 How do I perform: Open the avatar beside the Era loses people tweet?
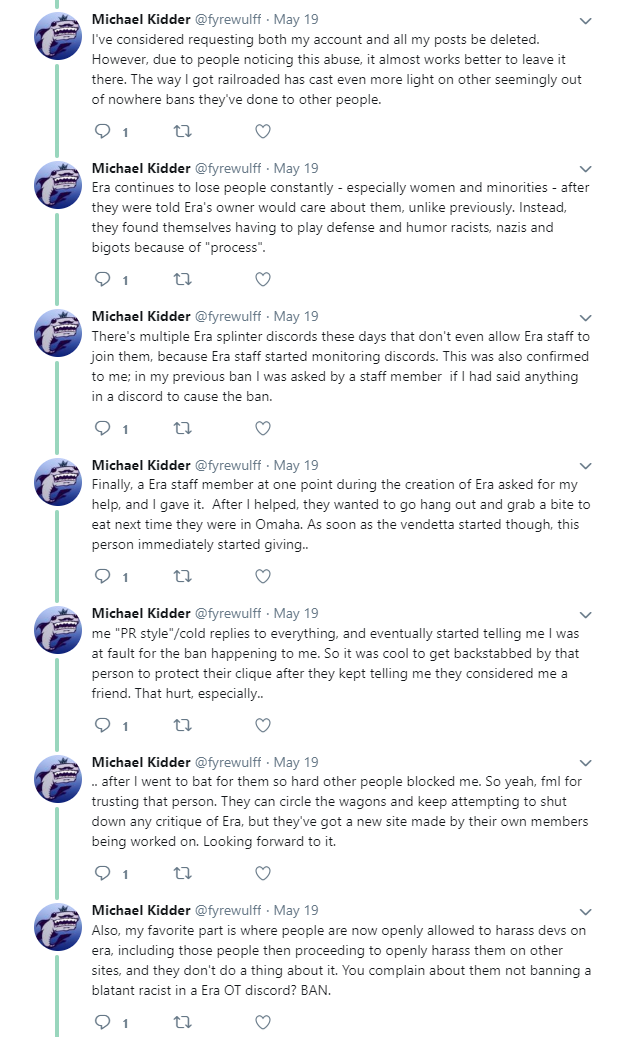[x=58, y=185]
